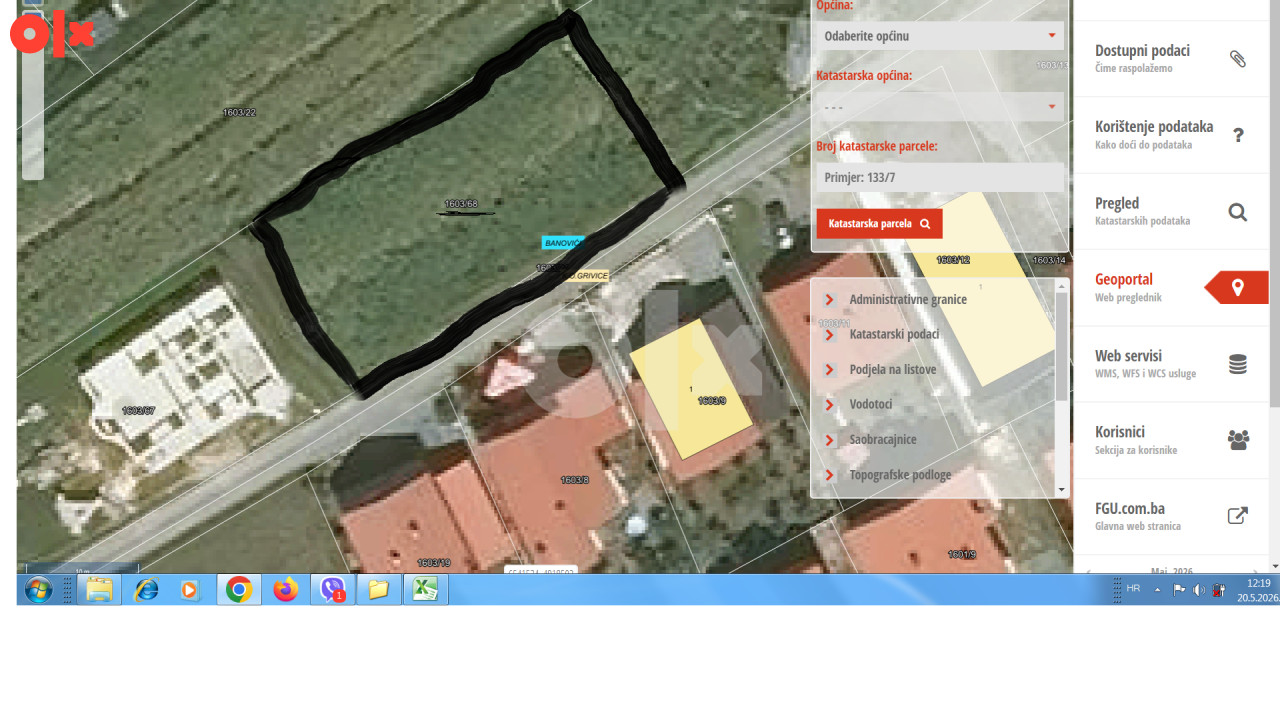The width and height of the screenshot is (1280, 720).
Task: Click the question mark icon beside Korištenje podataka
Action: (1238, 135)
